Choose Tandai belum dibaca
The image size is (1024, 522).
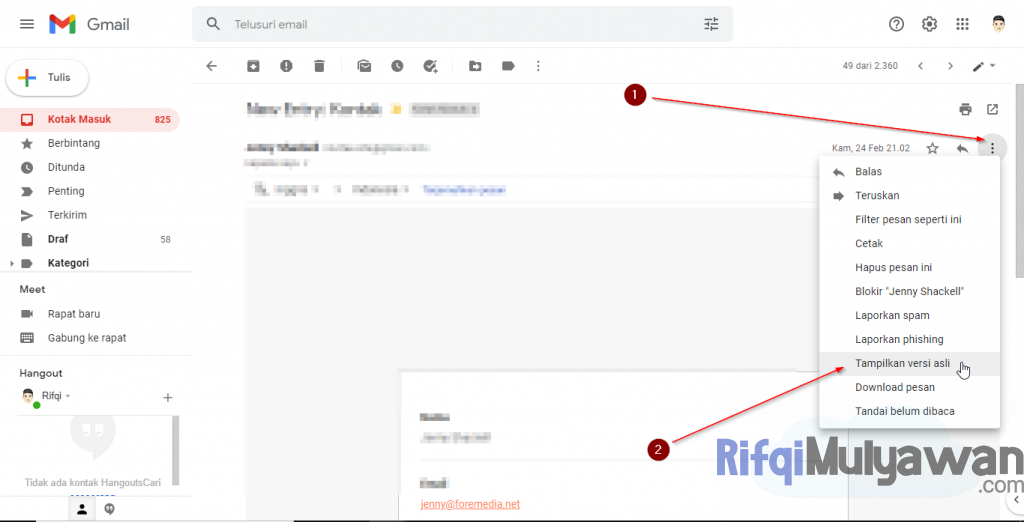[x=909, y=411]
